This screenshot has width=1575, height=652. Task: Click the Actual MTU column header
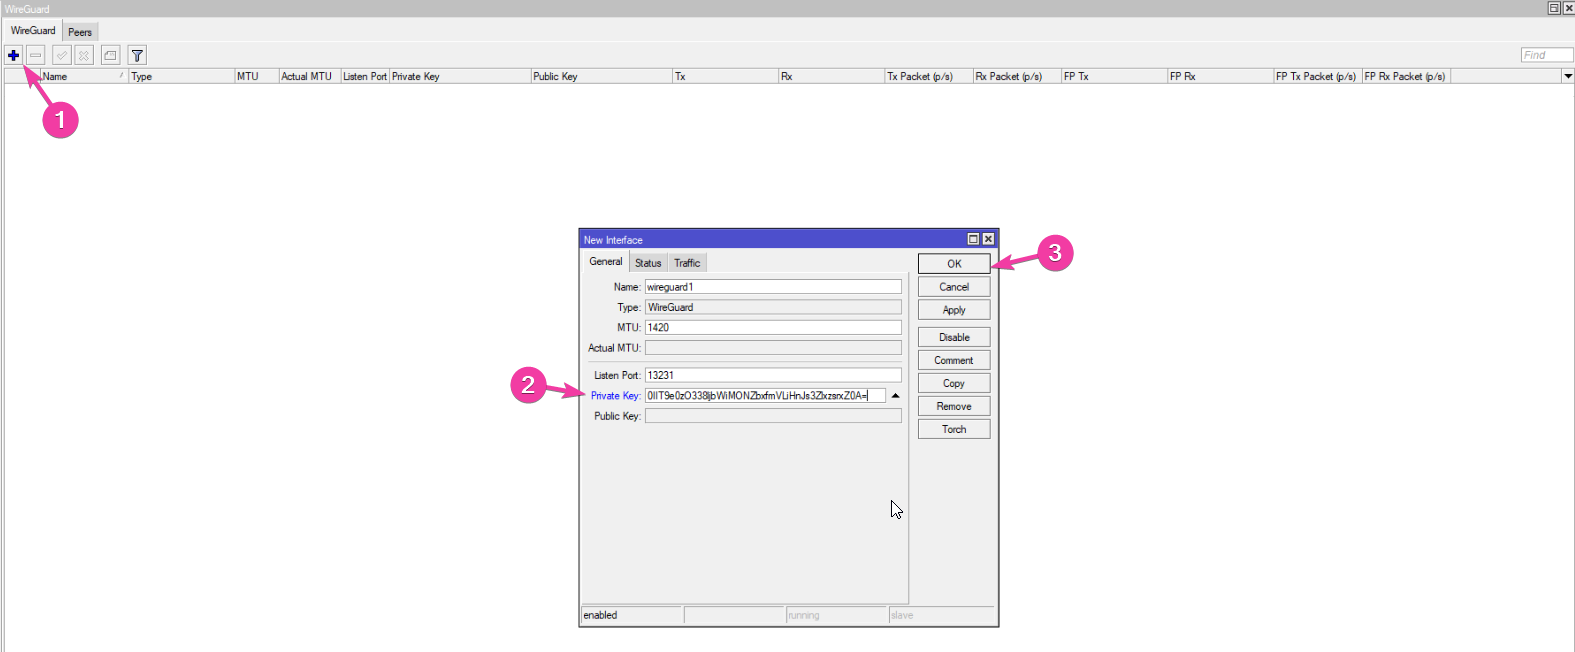click(x=309, y=76)
